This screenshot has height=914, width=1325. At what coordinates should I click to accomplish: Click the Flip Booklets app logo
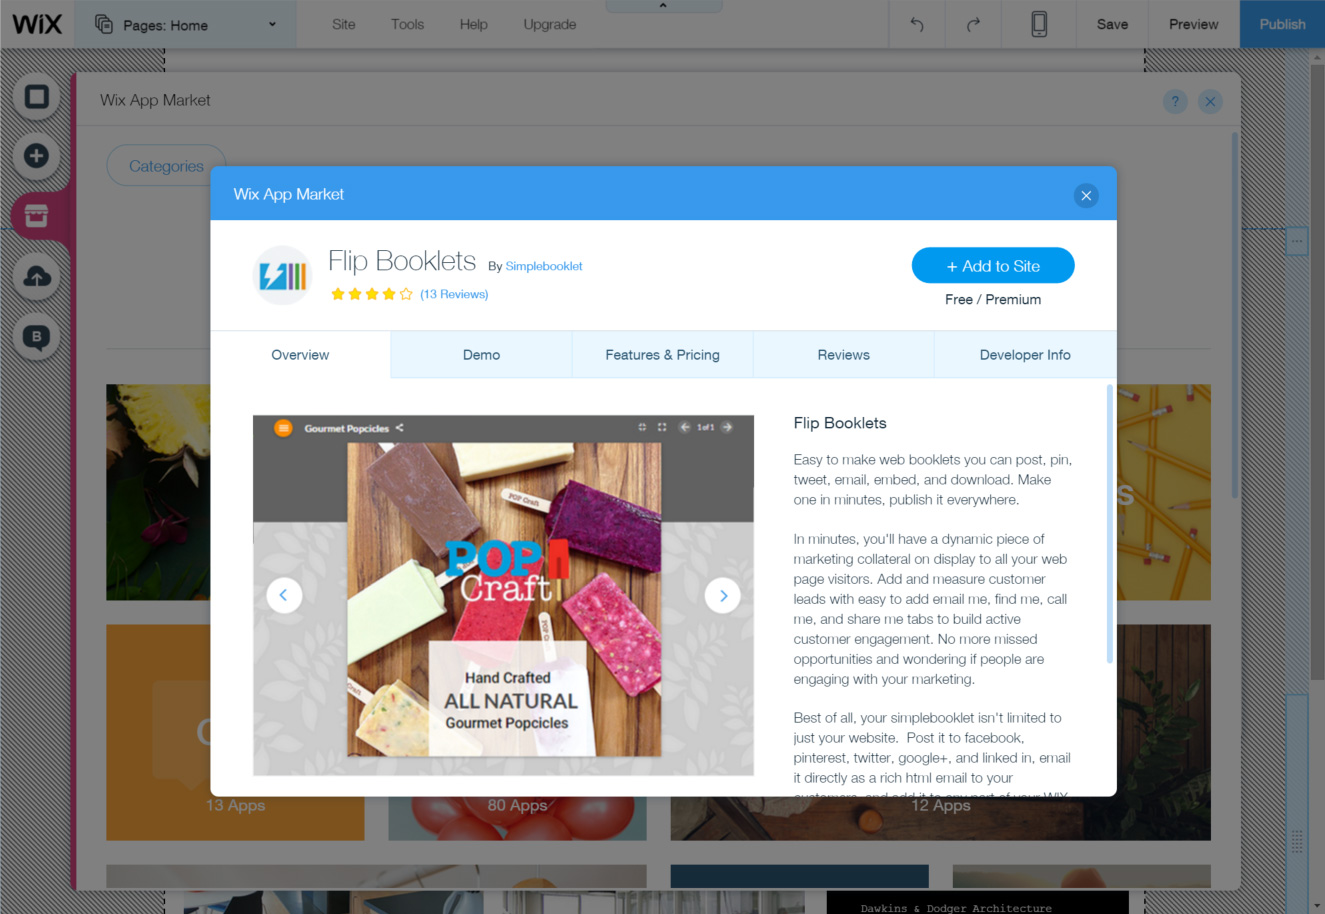pyautogui.click(x=283, y=275)
